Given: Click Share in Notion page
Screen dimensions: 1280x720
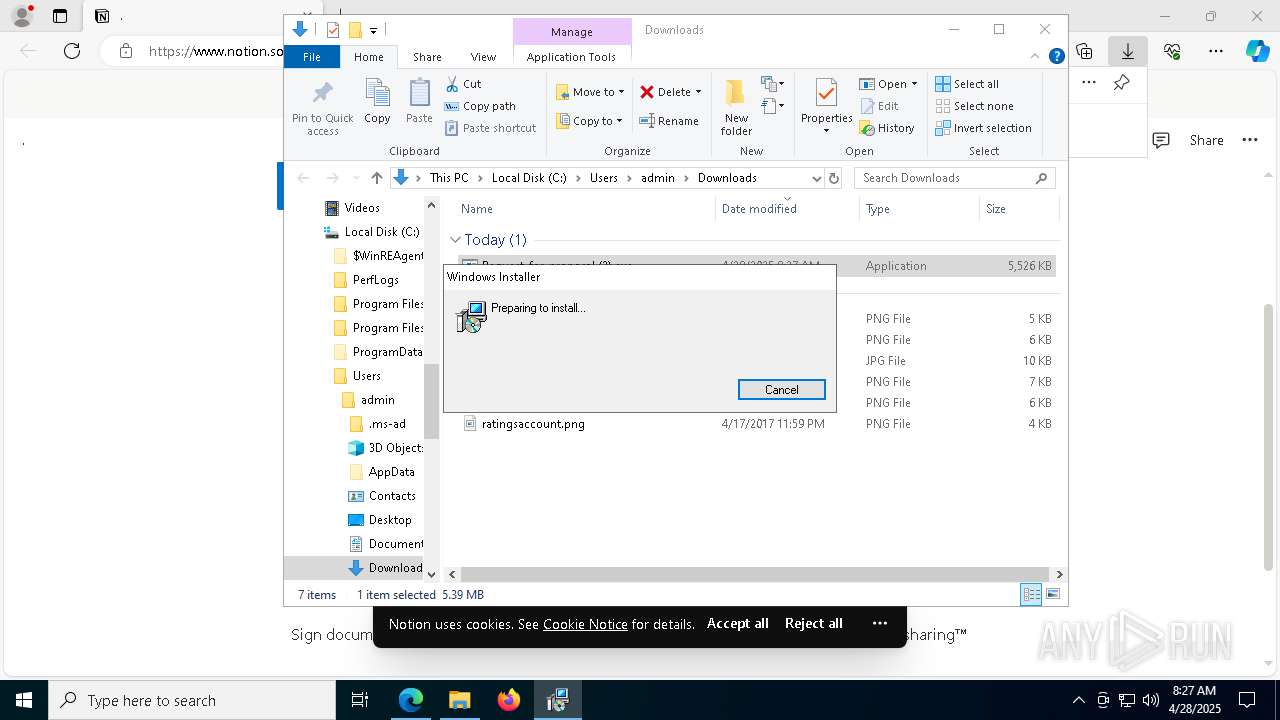Looking at the screenshot, I should coord(1206,140).
